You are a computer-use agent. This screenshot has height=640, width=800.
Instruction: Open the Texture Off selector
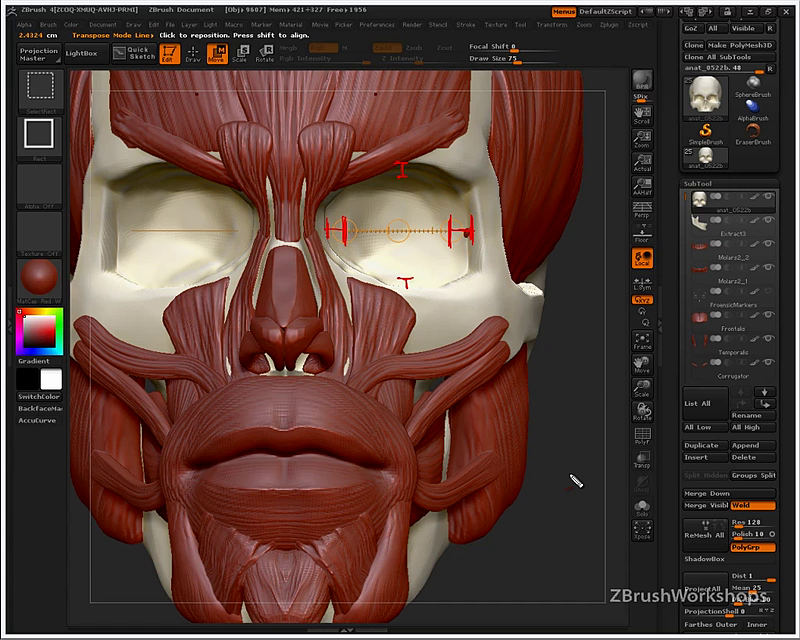click(x=39, y=234)
